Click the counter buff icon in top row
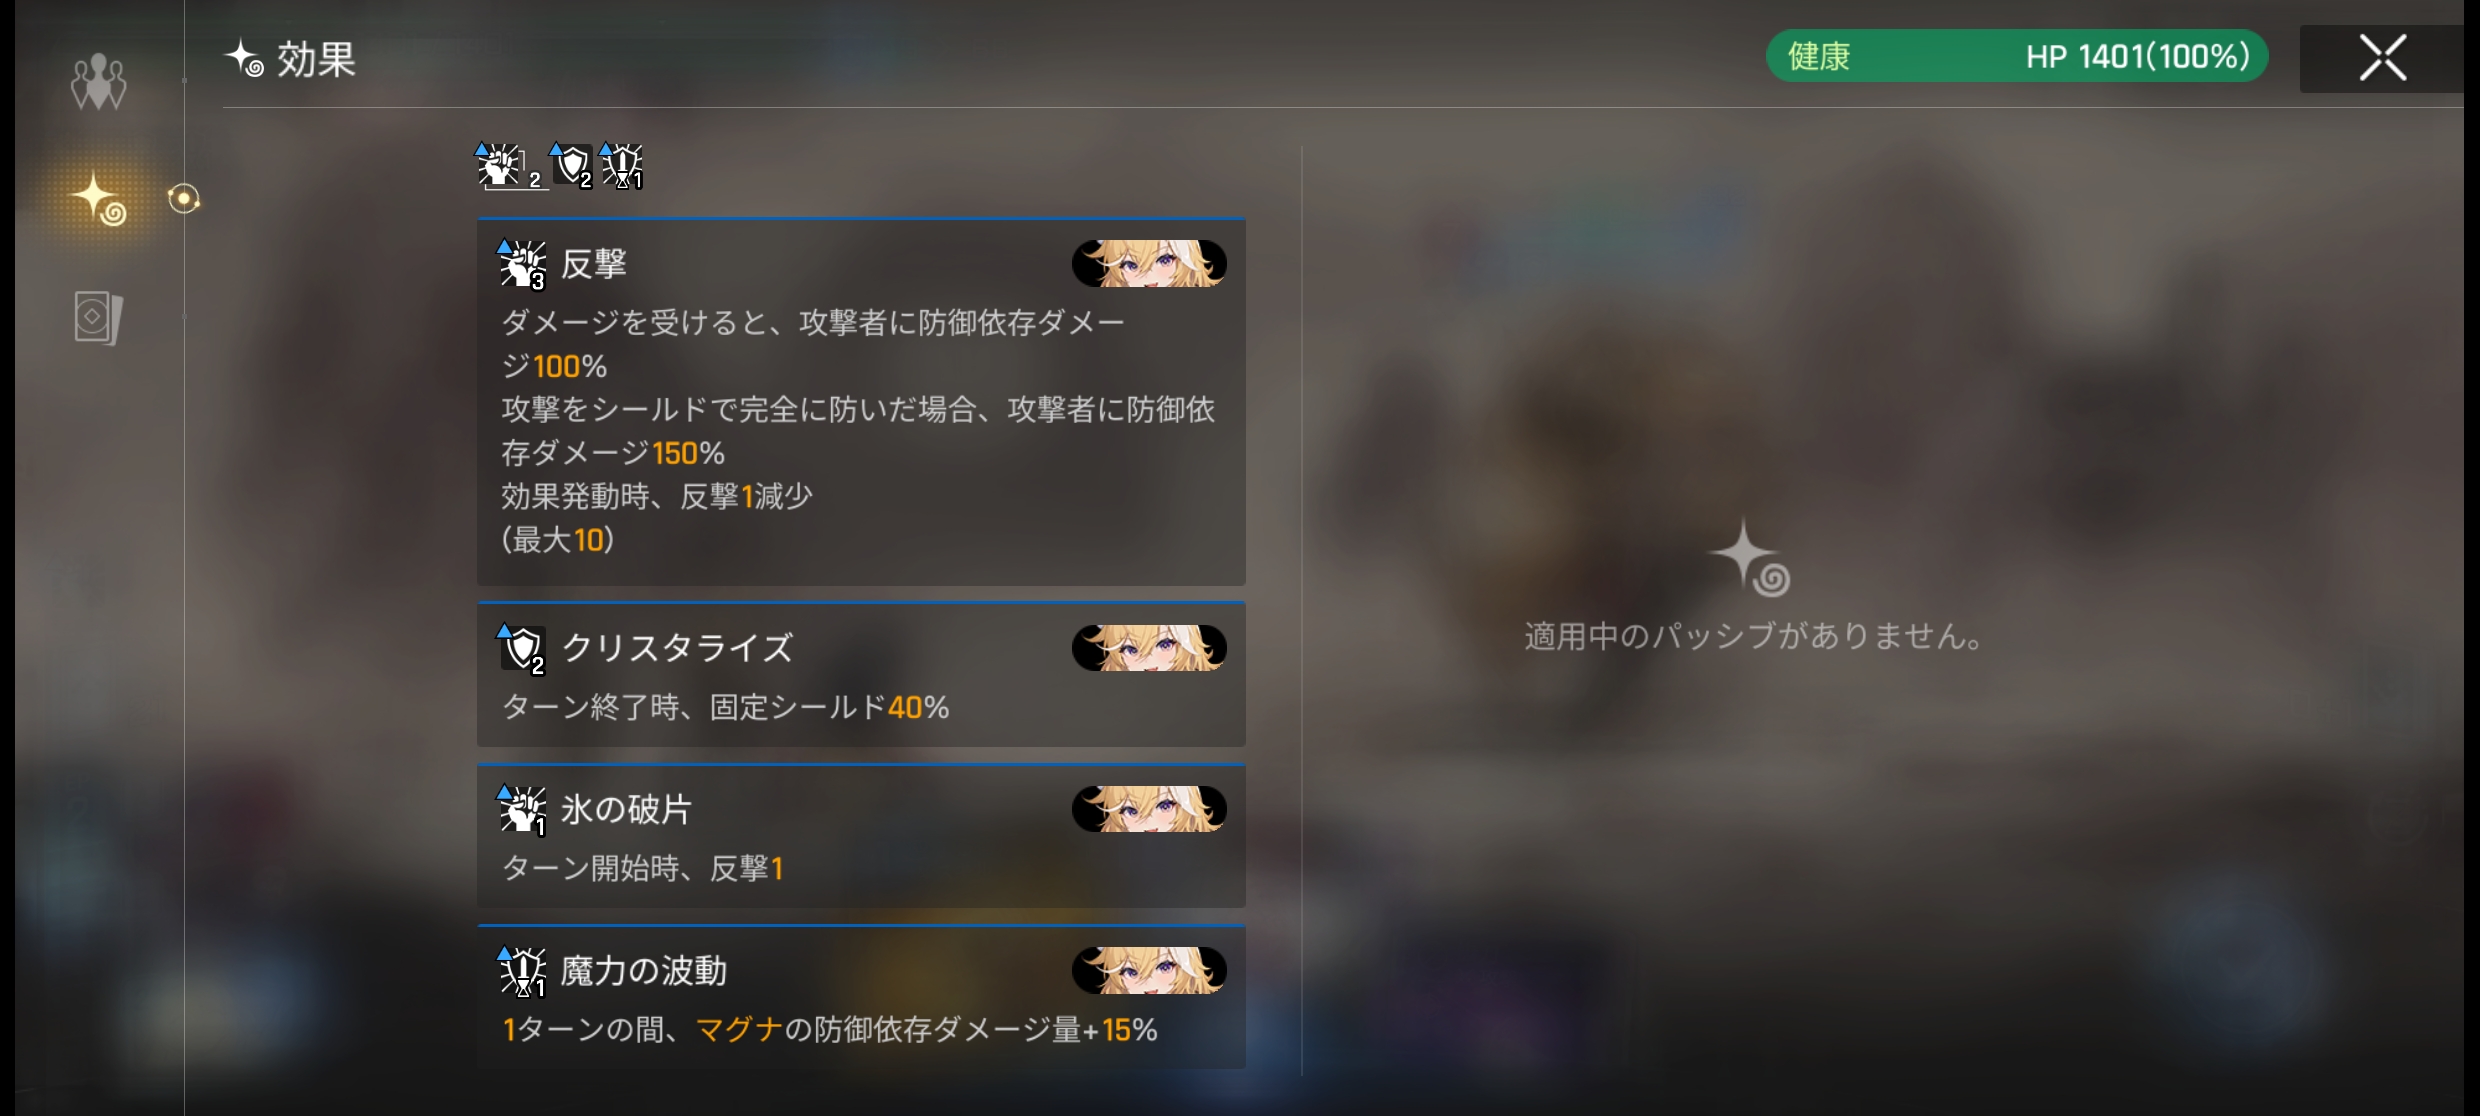 pos(510,166)
